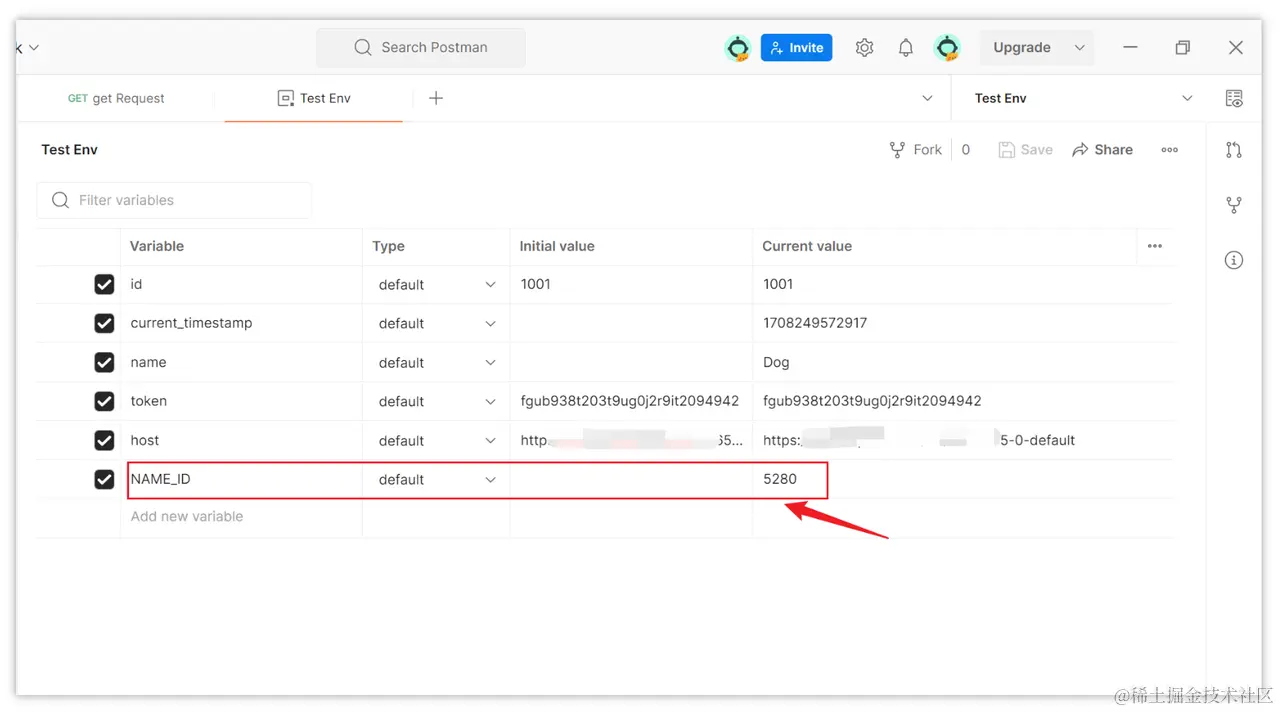Screen dimensions: 1280x712
Task: Click the fork count 0
Action: [x=966, y=149]
